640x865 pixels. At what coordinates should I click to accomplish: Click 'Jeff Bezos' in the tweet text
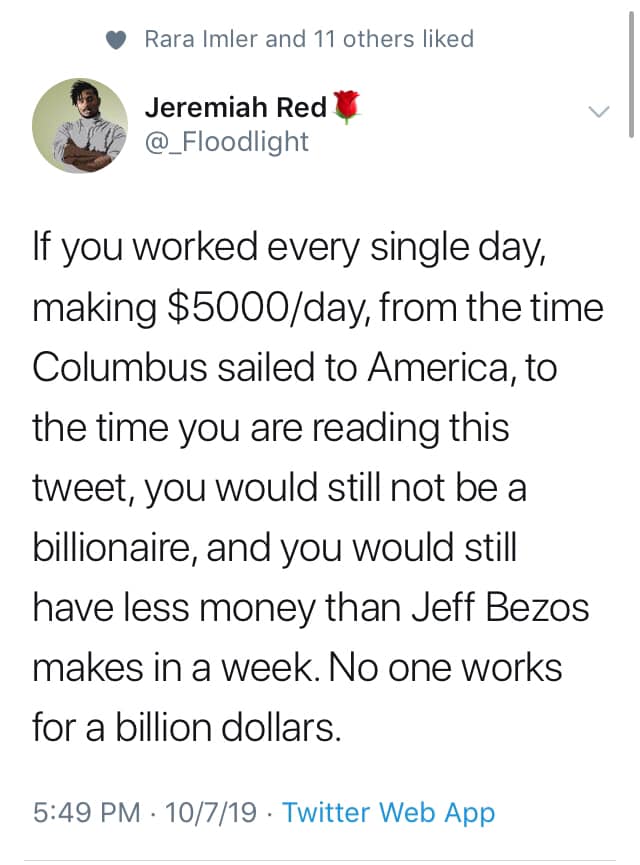click(500, 607)
